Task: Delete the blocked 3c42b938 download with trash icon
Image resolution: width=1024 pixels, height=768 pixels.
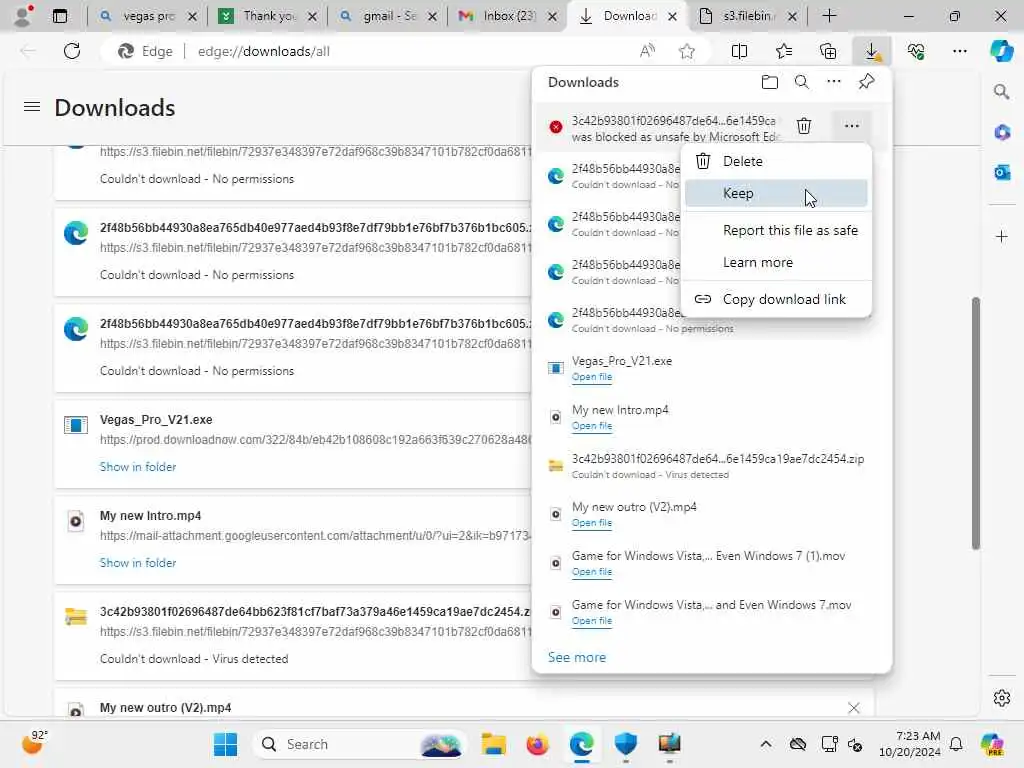Action: pos(804,126)
